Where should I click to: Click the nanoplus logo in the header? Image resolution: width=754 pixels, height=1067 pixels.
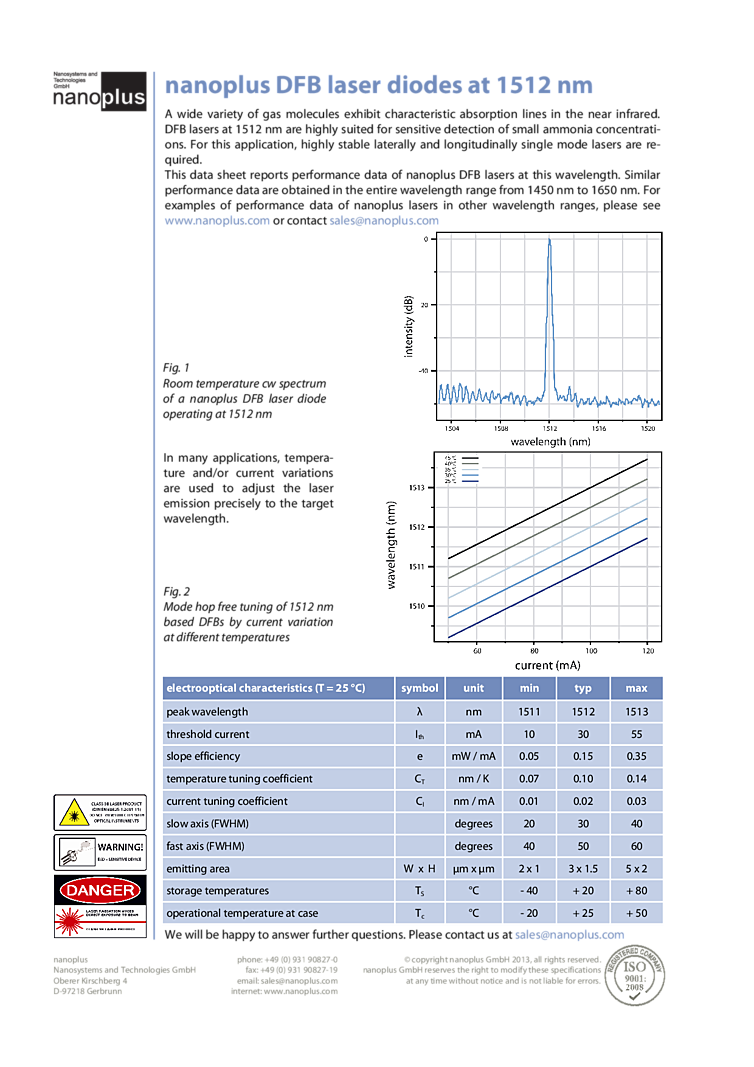(x=99, y=91)
